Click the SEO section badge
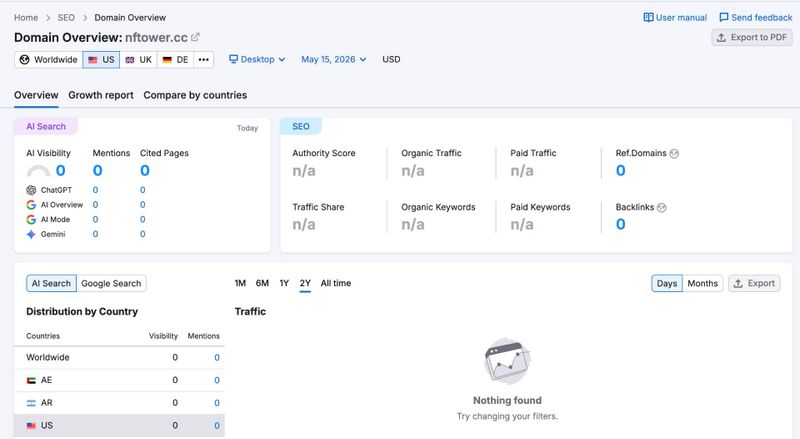Image resolution: width=800 pixels, height=439 pixels. (301, 127)
